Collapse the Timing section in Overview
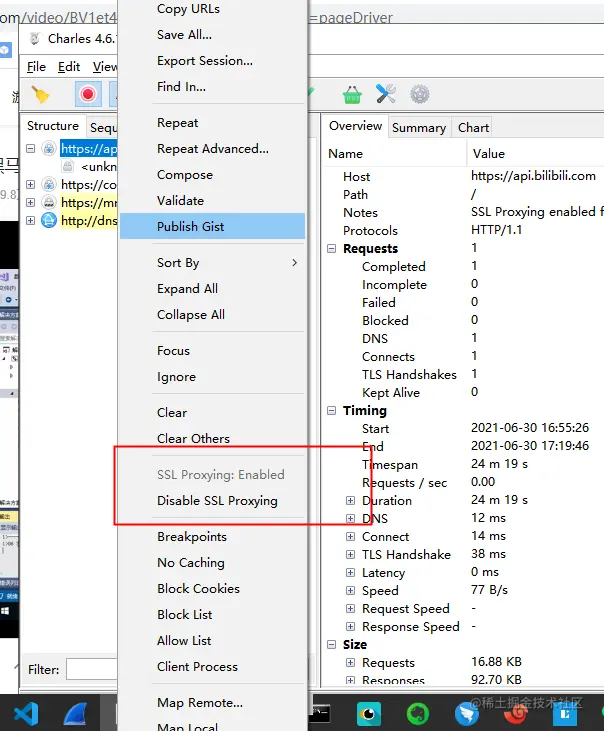Image resolution: width=604 pixels, height=731 pixels. pyautogui.click(x=331, y=410)
